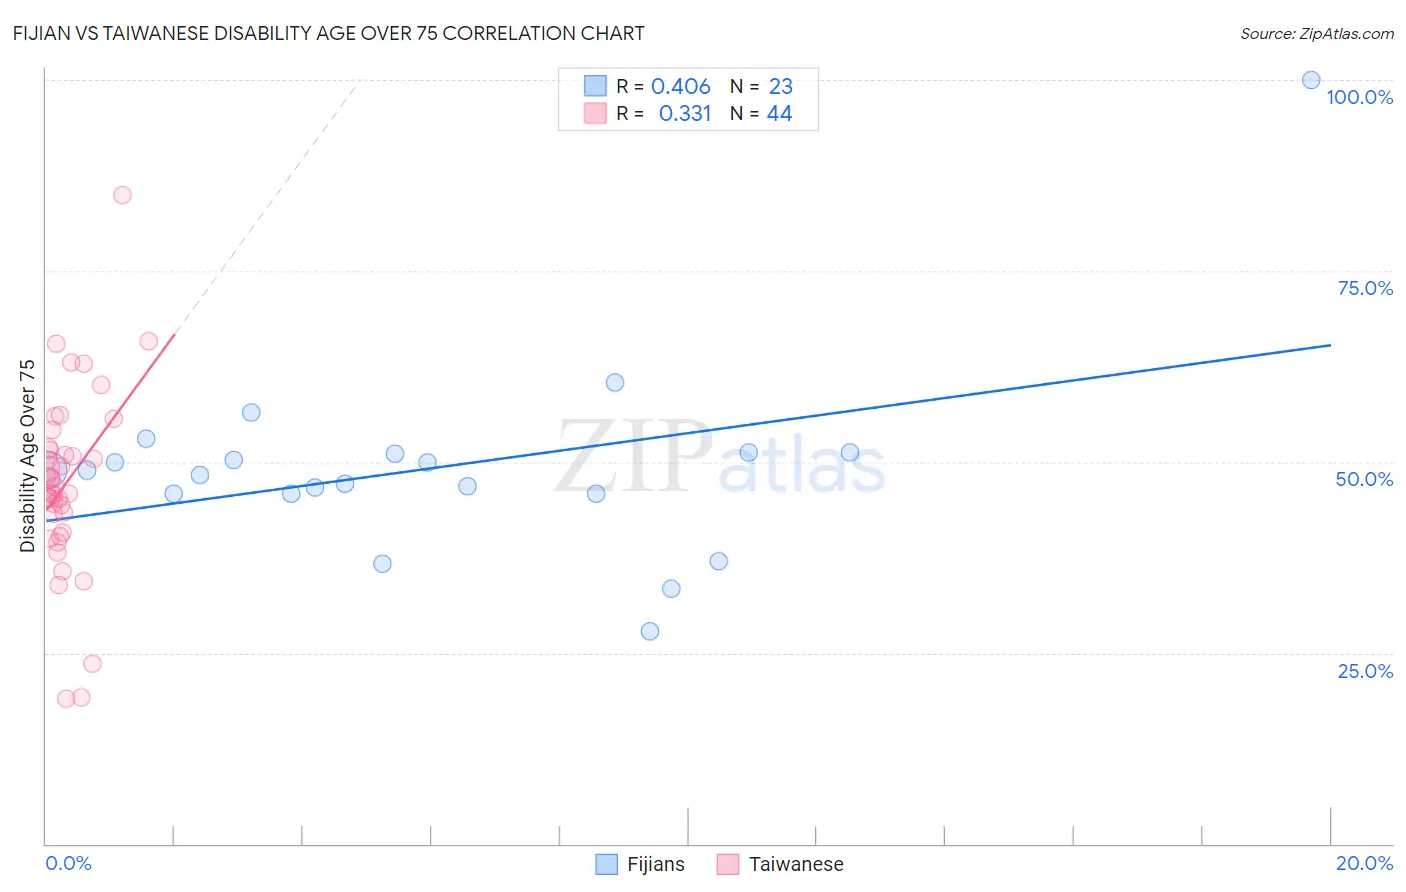This screenshot has width=1406, height=892.
Task: Click the N value 44 in legend
Action: 779,113
